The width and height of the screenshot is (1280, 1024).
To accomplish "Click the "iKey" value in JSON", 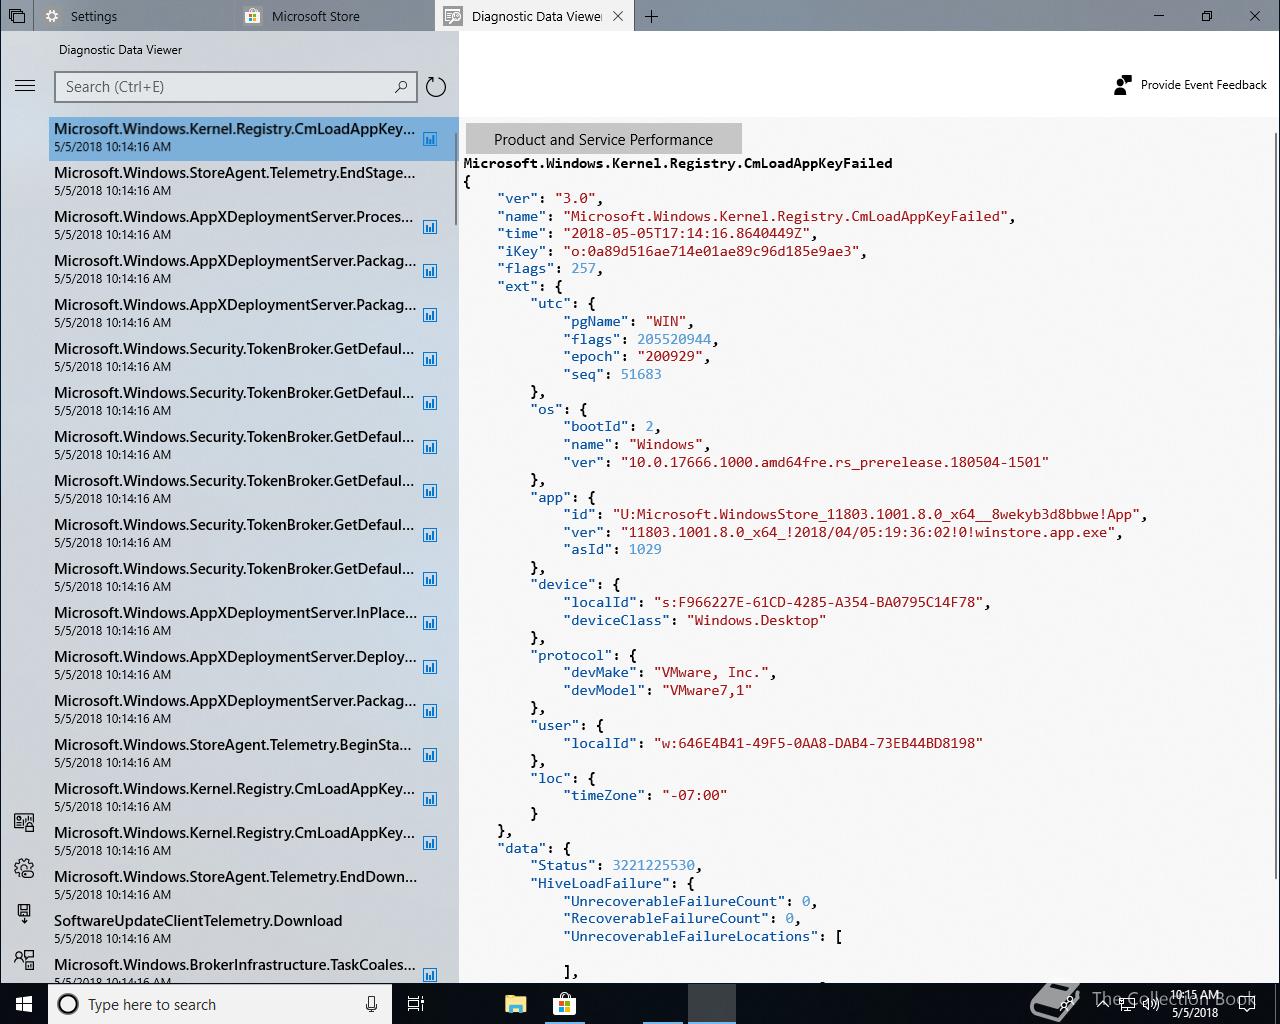I will point(711,251).
